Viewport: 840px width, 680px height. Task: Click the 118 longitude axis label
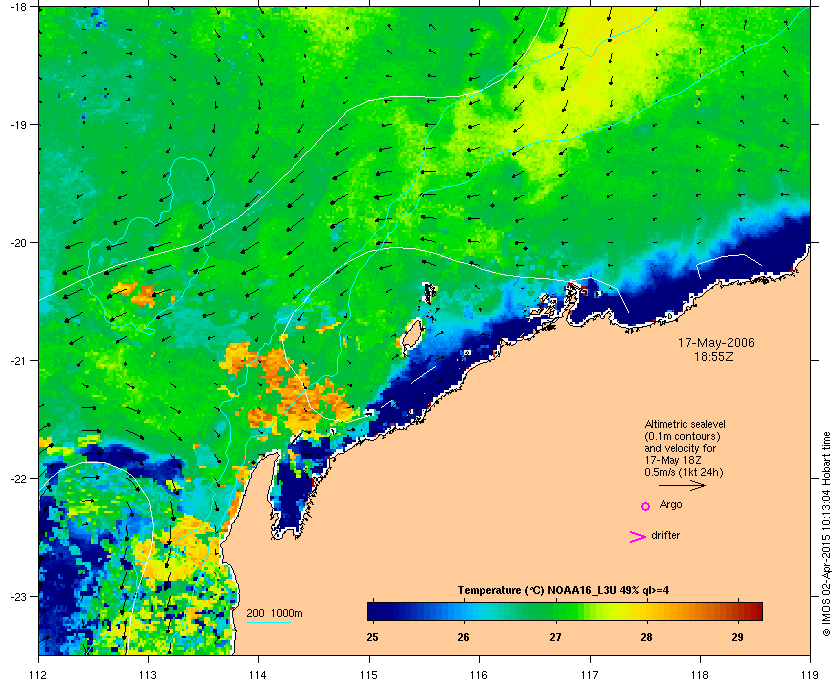tap(700, 675)
